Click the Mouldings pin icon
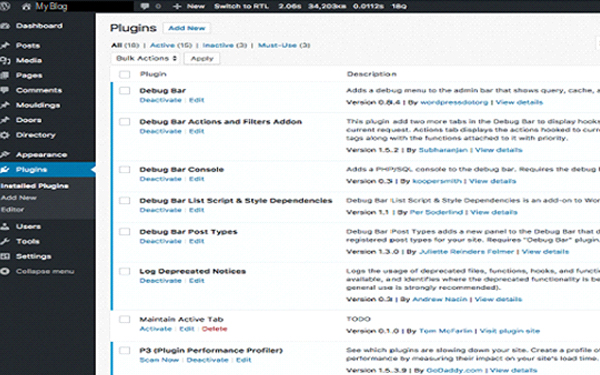Viewport: 600px width, 375px height. coord(5,105)
